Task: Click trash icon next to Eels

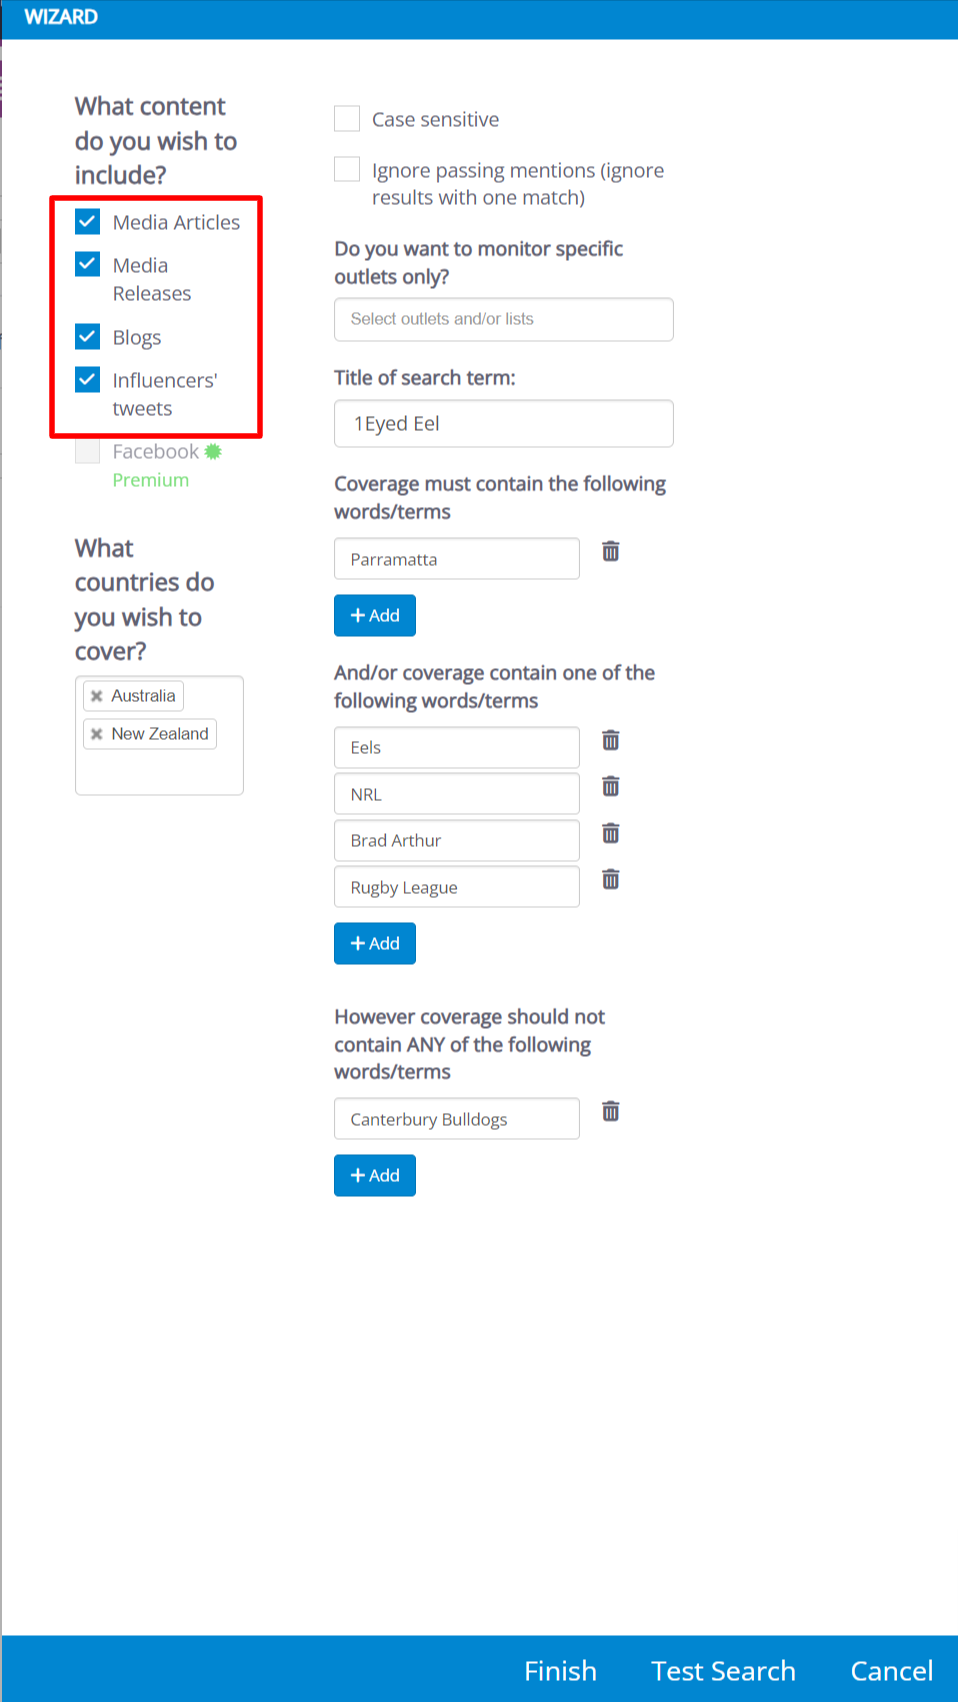Action: pyautogui.click(x=610, y=740)
